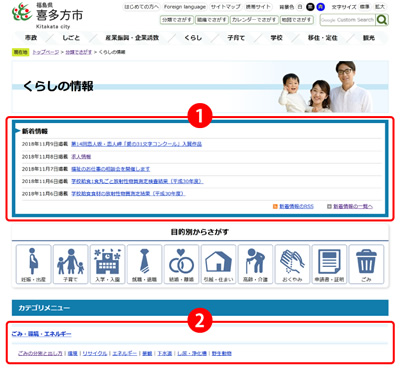Click the family photo banner image
This screenshot has height=370, width=400.
pyautogui.click(x=200, y=87)
